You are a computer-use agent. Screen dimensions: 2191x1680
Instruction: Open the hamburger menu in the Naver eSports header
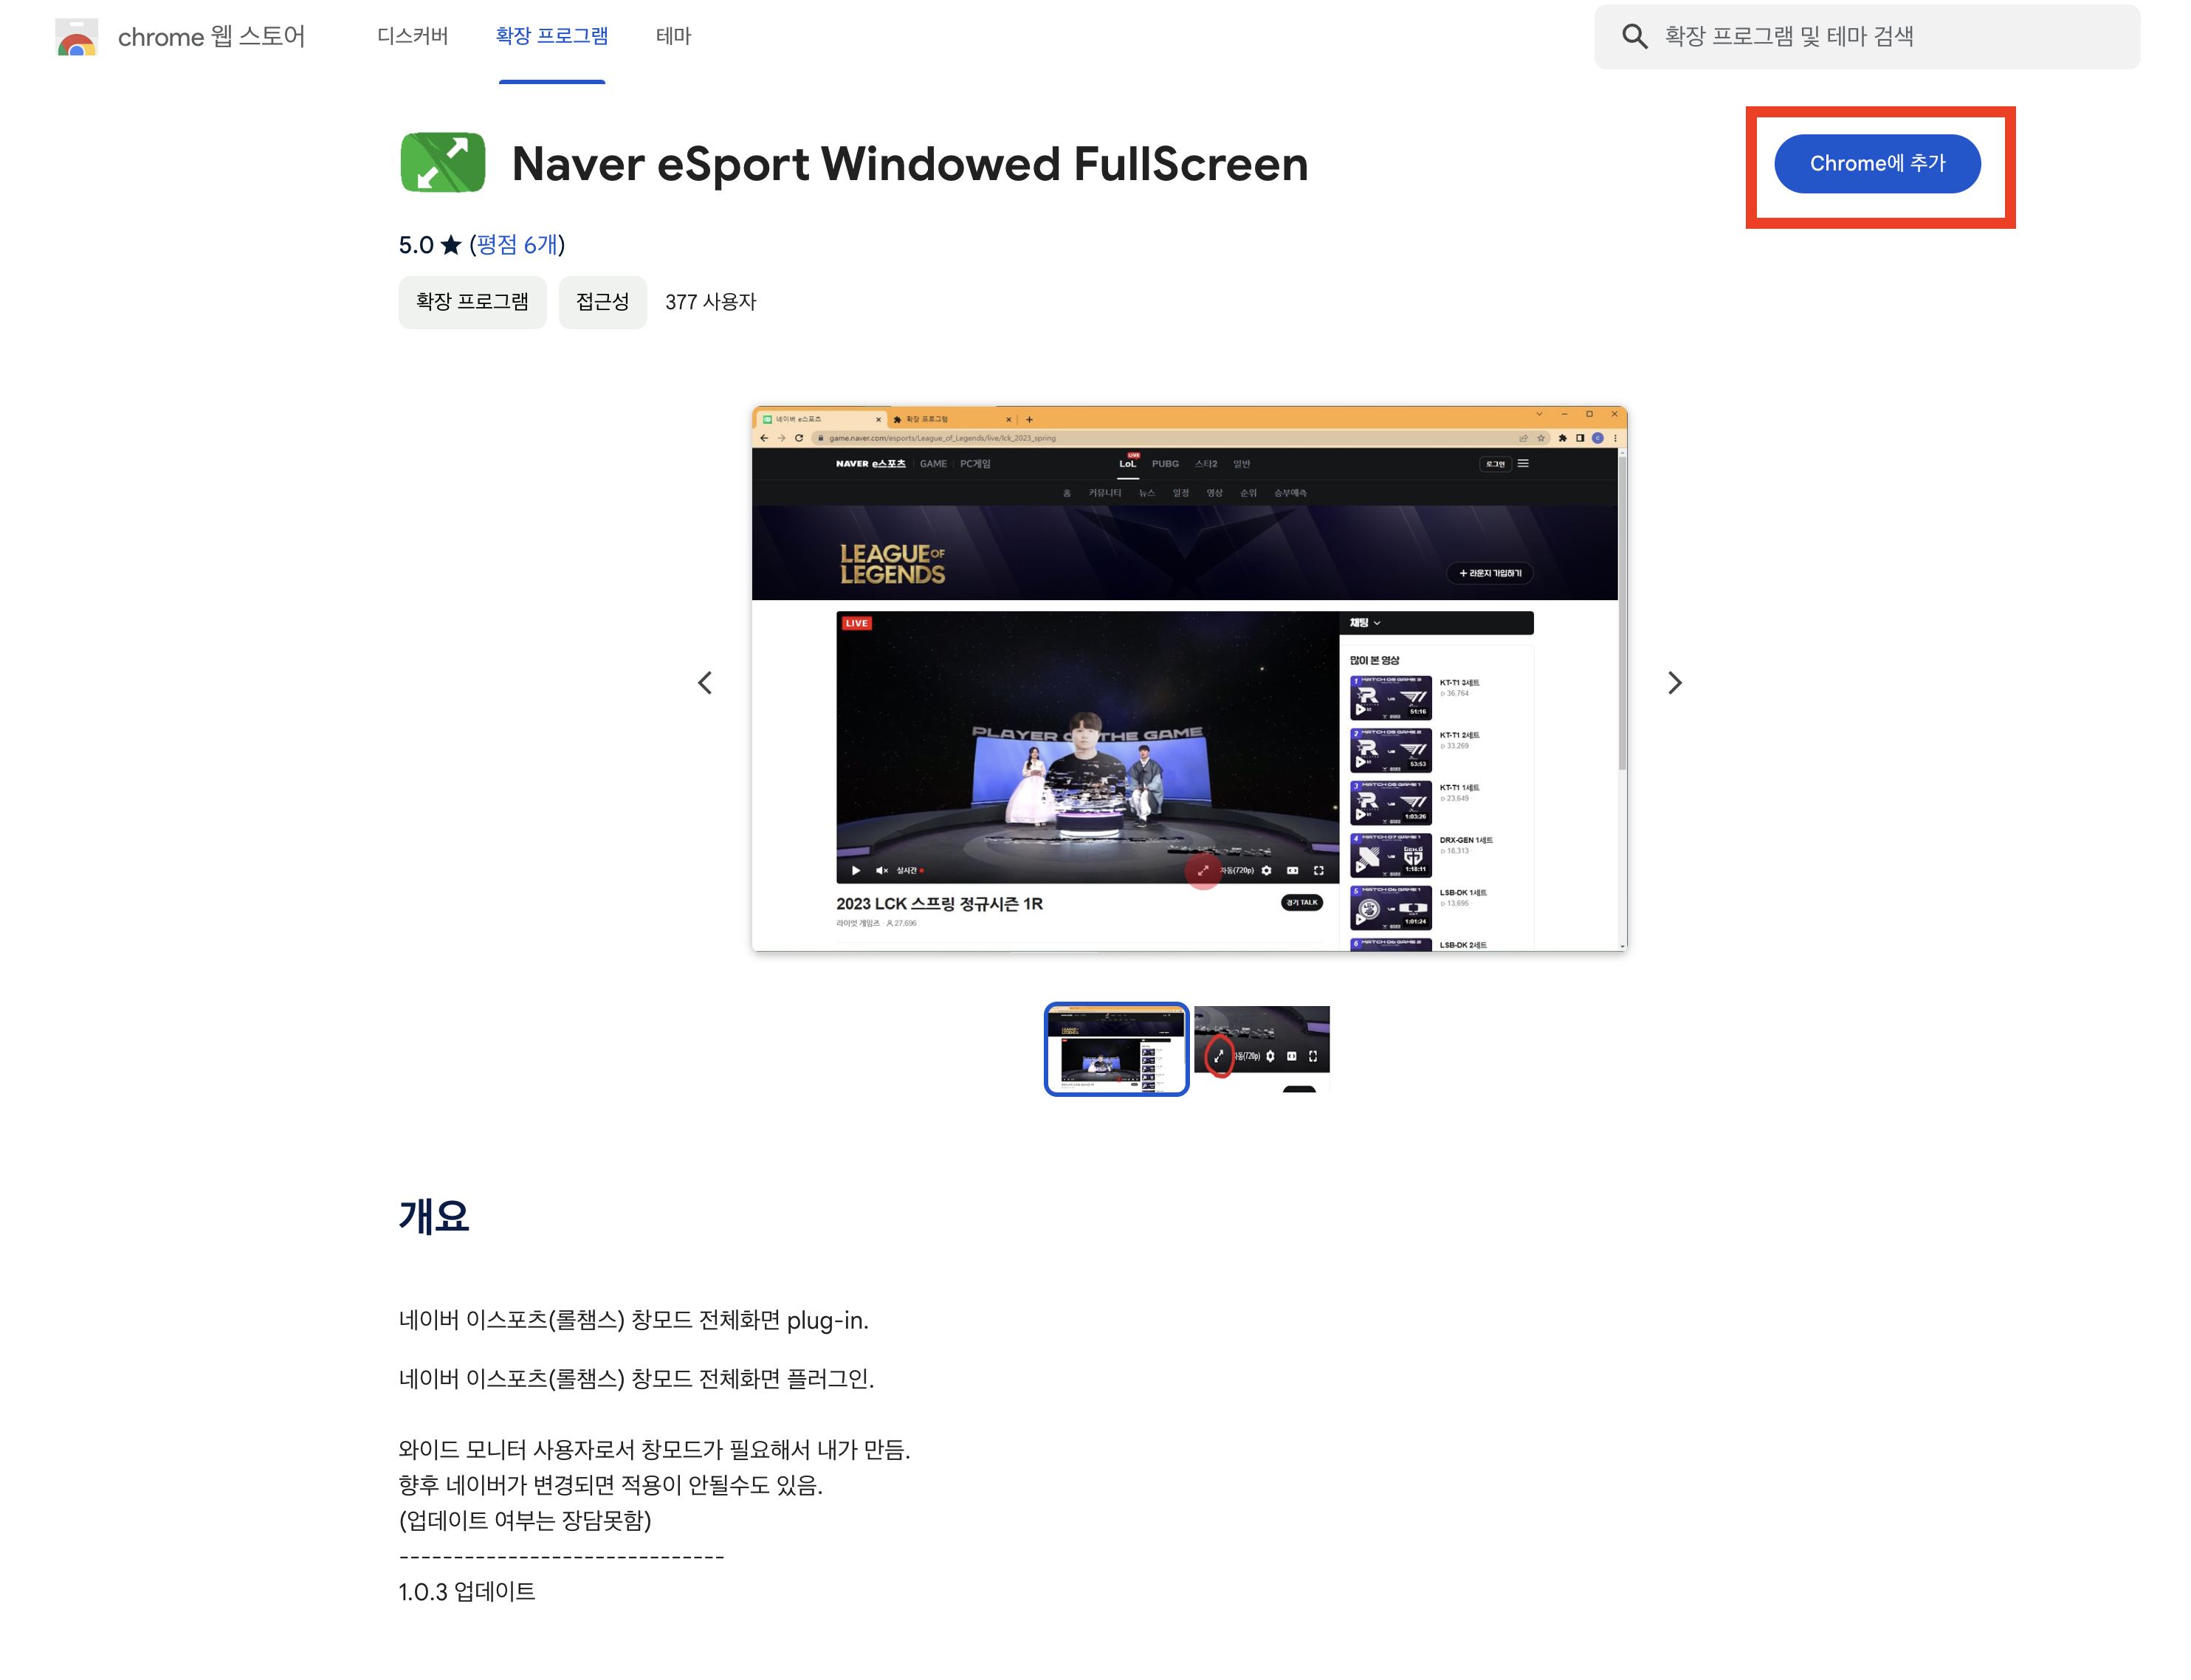(x=1523, y=464)
